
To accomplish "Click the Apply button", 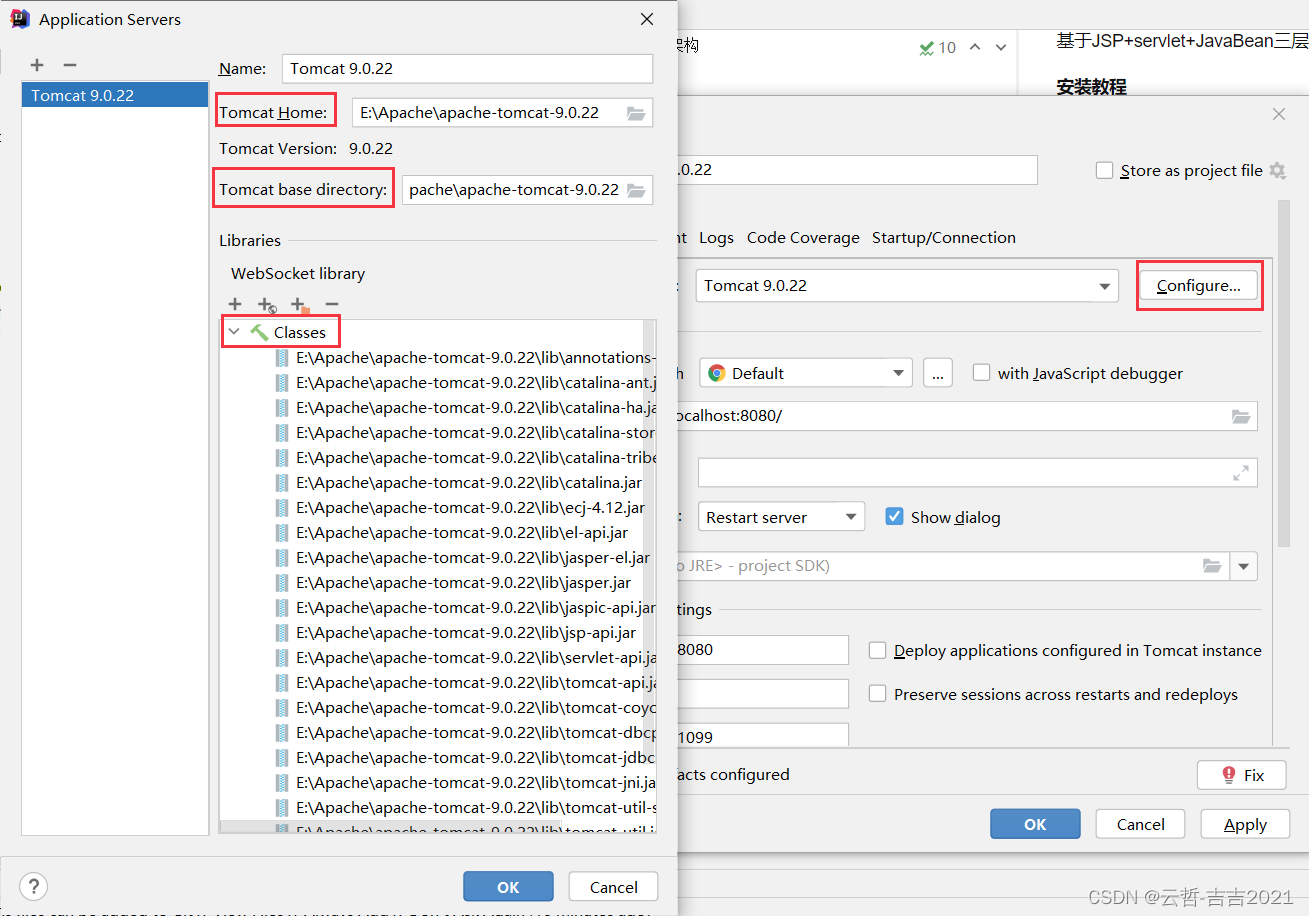I will [1245, 824].
